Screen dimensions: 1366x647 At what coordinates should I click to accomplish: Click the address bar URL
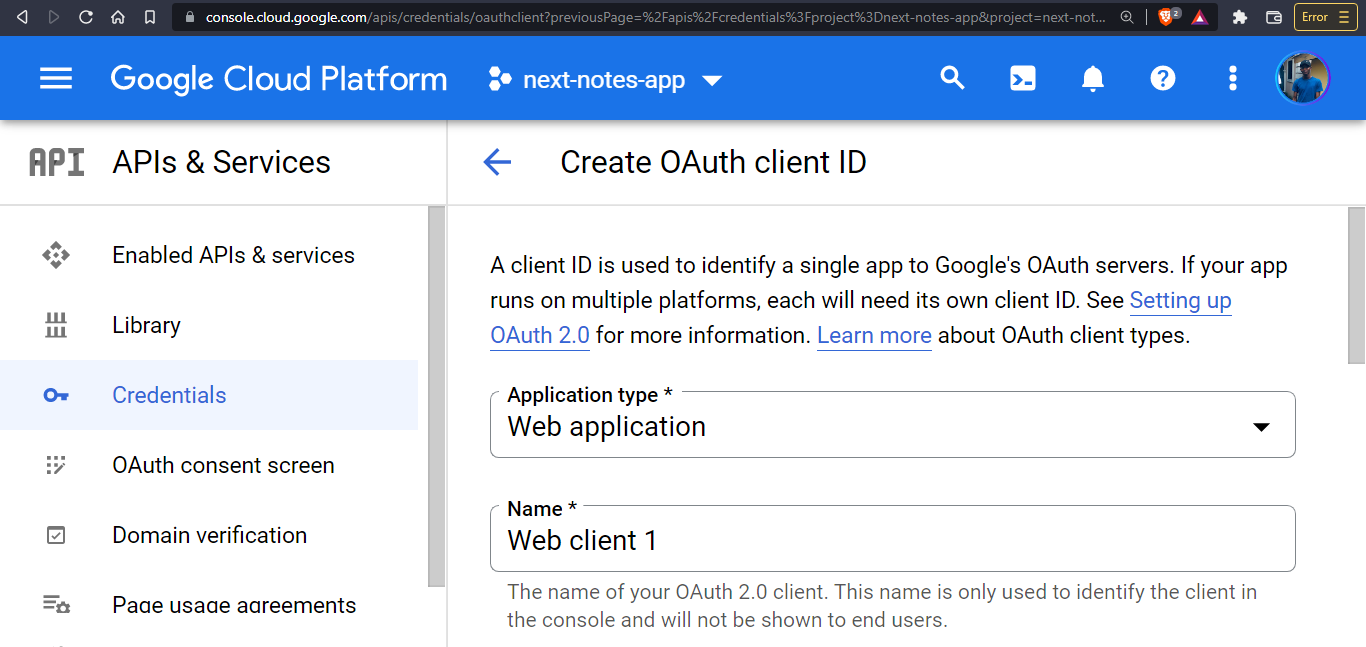[x=656, y=17]
